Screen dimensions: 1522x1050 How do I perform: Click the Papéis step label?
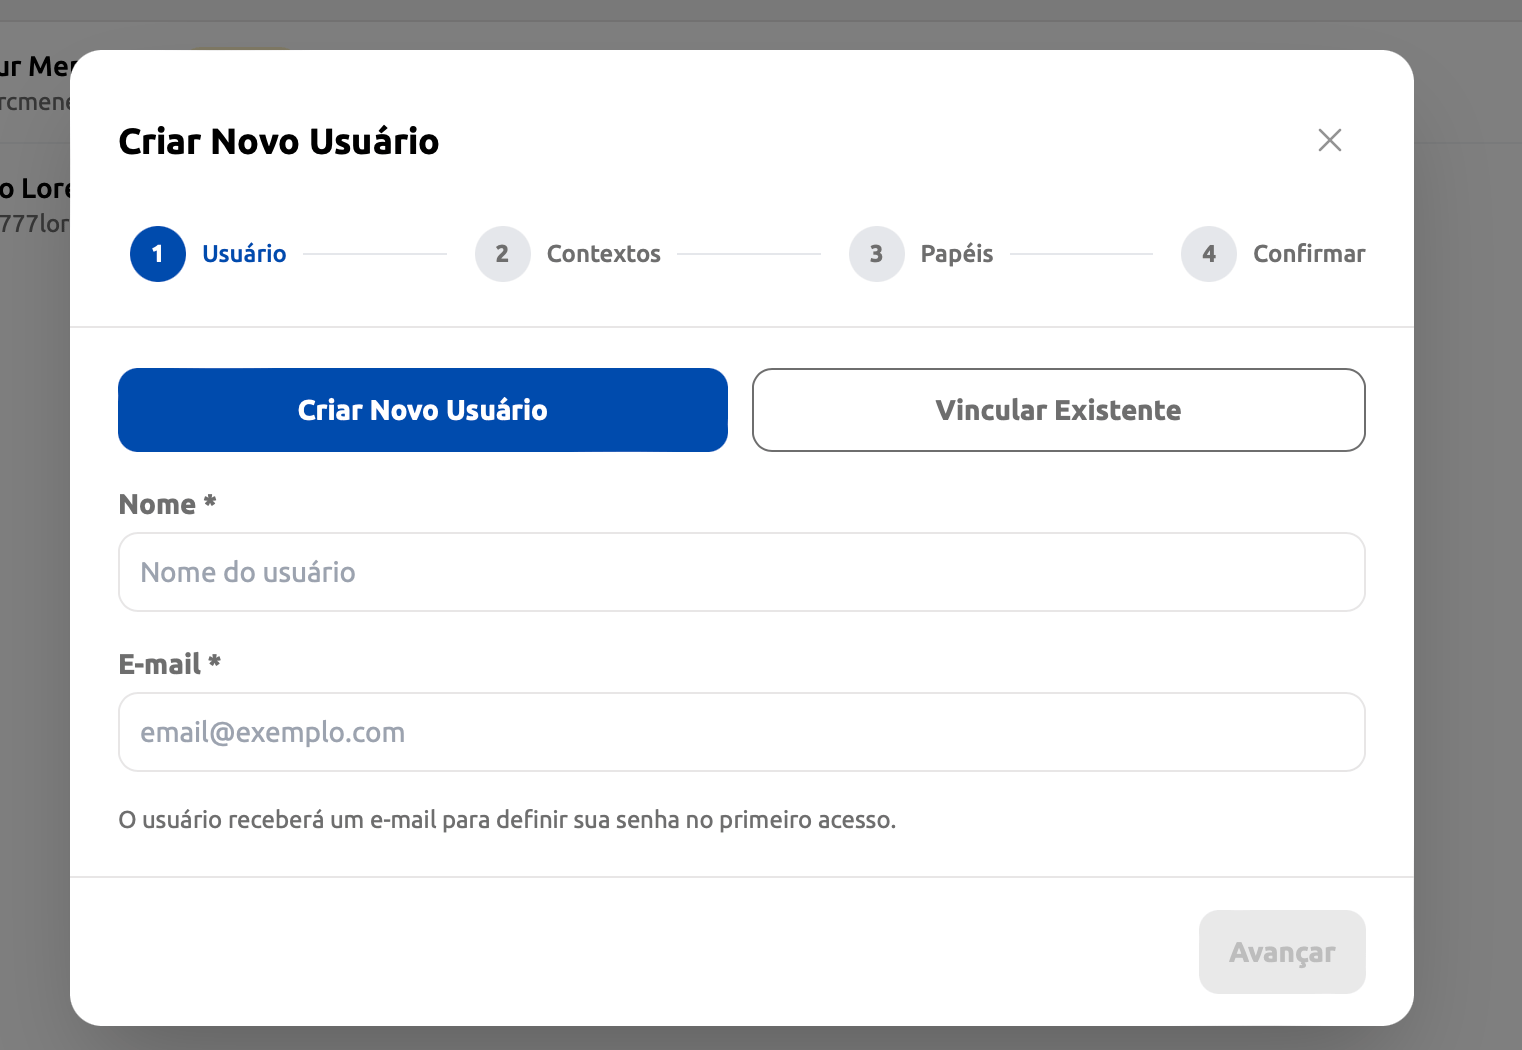(957, 254)
